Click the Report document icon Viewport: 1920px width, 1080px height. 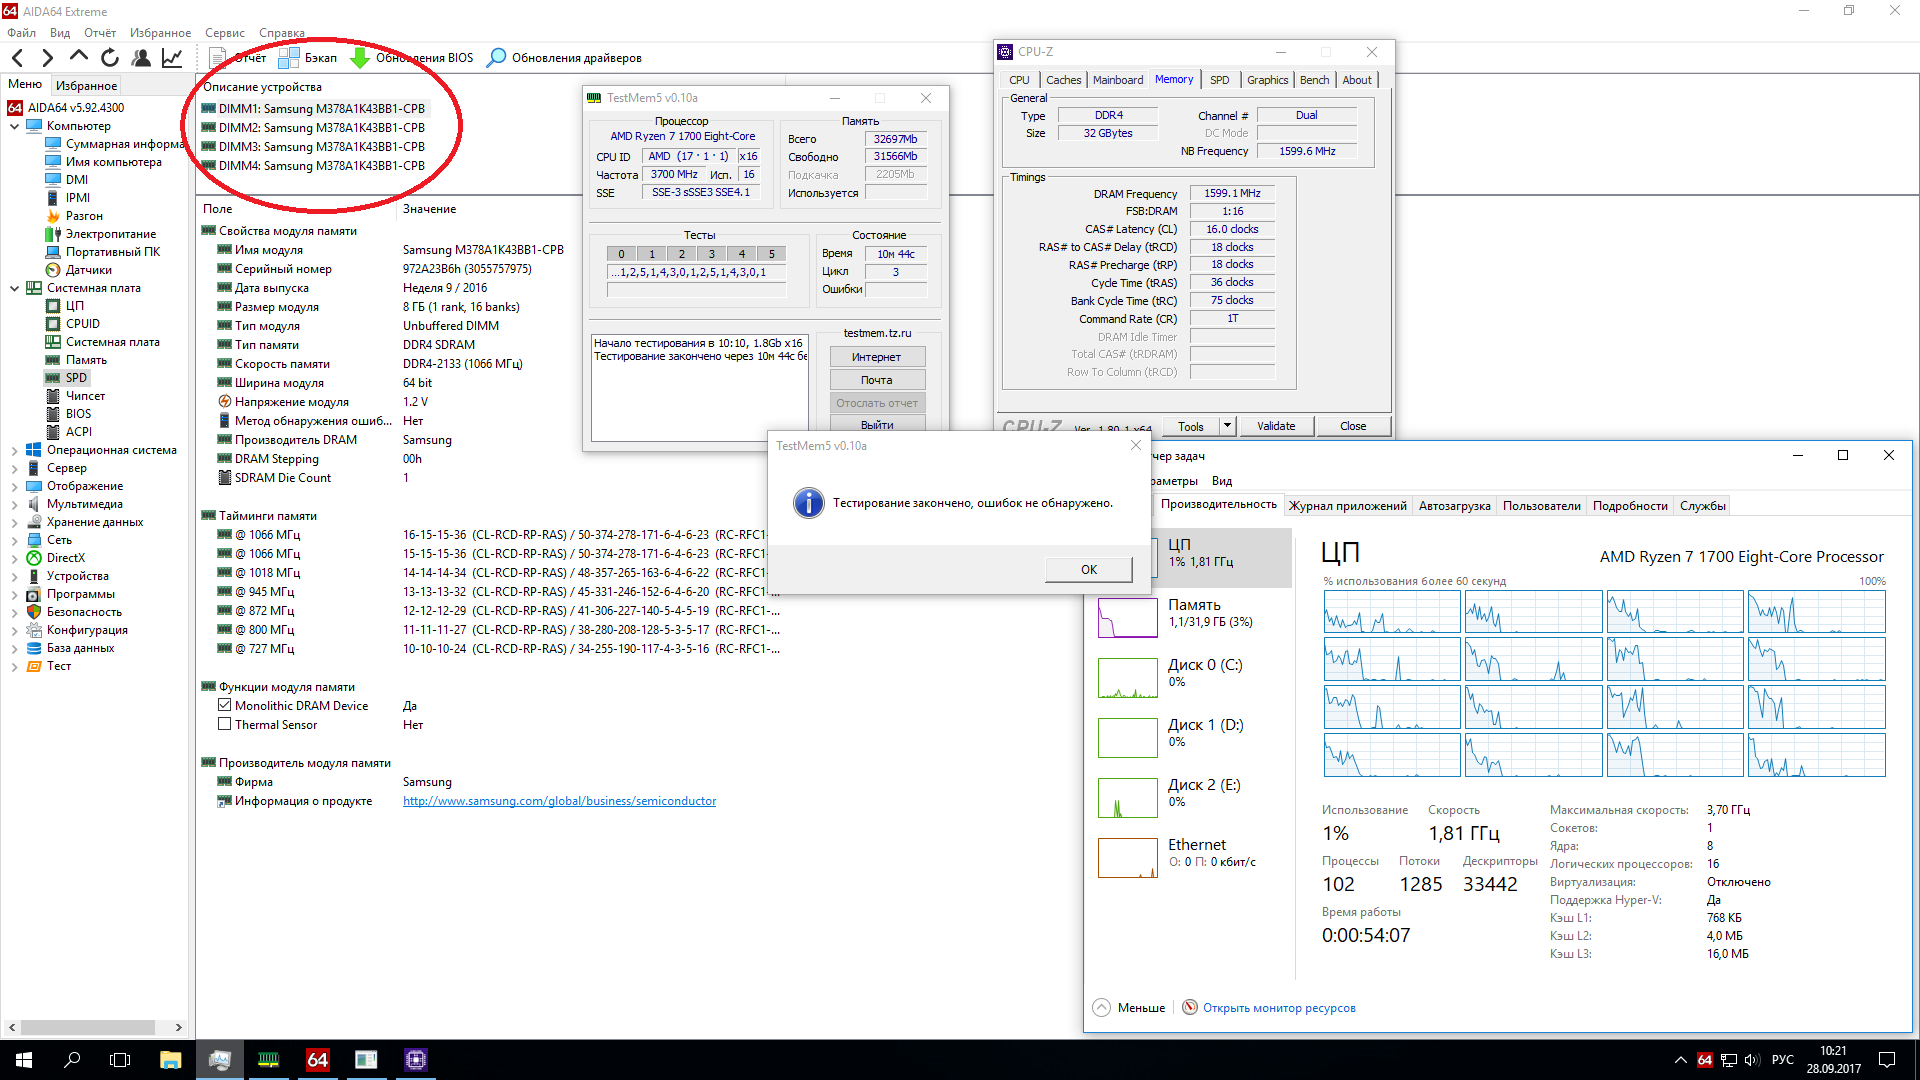(x=218, y=58)
